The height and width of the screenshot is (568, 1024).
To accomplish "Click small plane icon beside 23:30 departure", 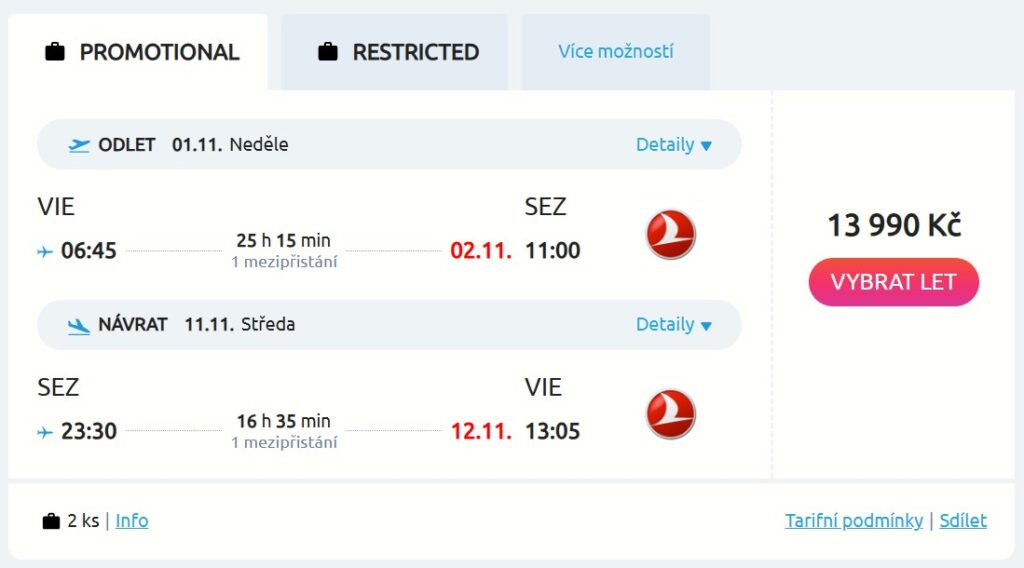I will click(x=45, y=432).
